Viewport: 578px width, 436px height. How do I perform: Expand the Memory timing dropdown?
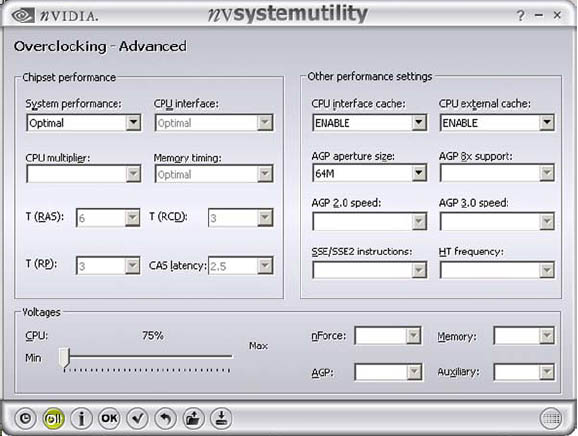[214, 174]
